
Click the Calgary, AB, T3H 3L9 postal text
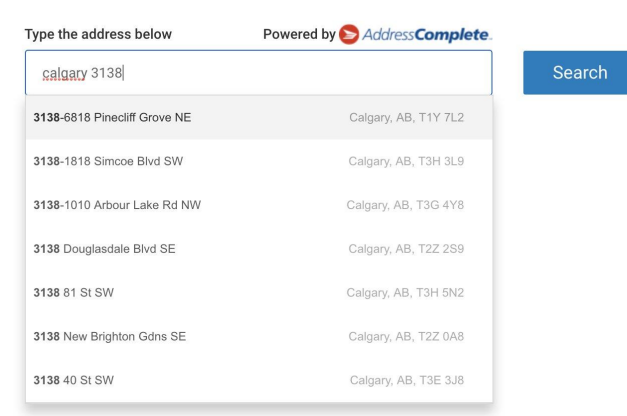406,161
